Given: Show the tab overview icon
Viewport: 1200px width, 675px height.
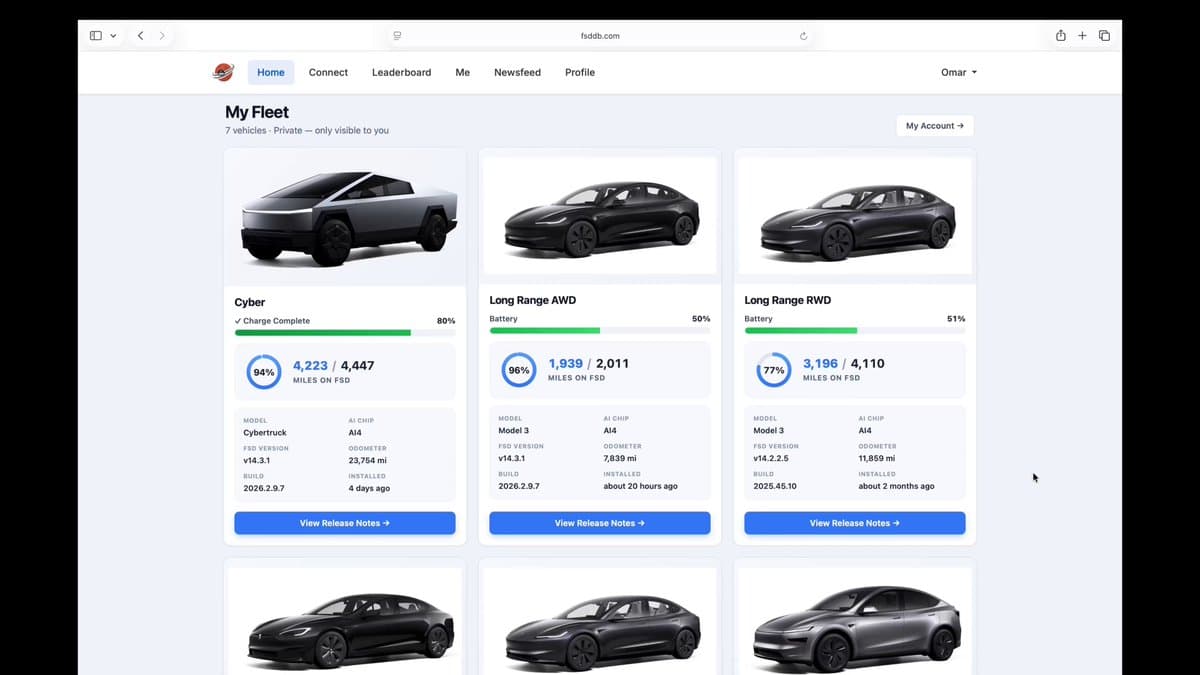Looking at the screenshot, I should point(1104,35).
